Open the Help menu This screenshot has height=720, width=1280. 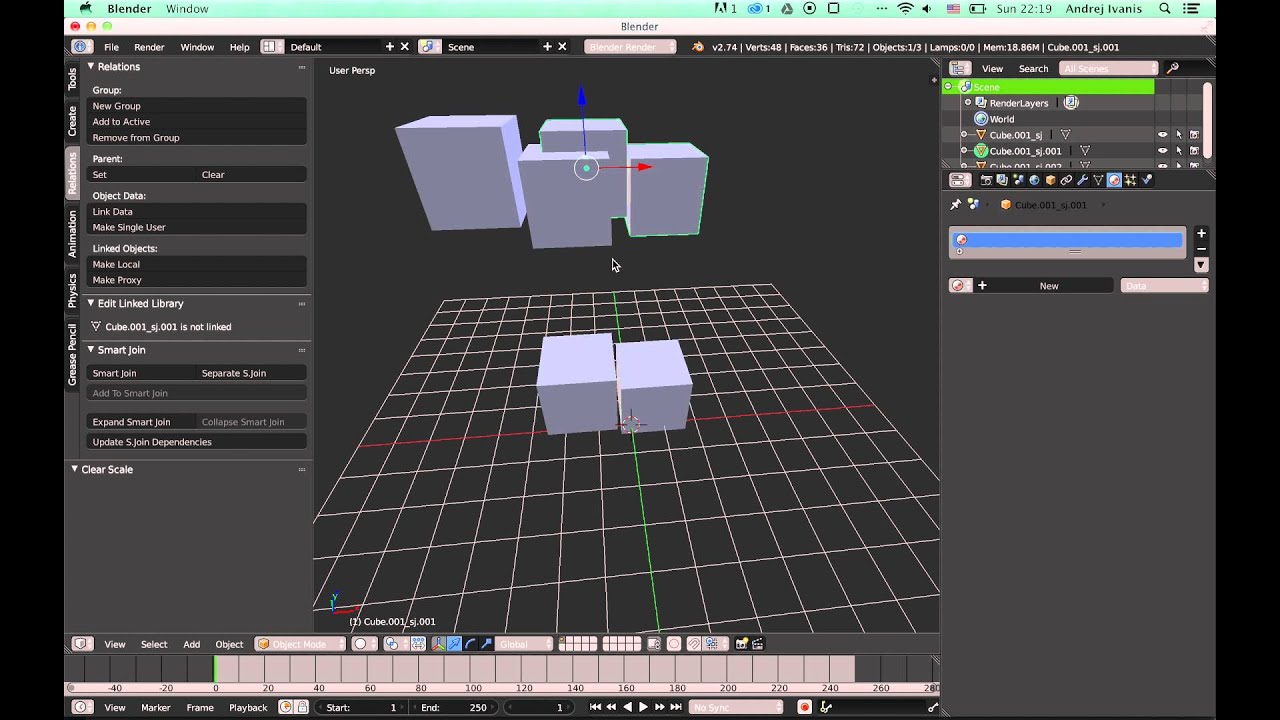[239, 47]
